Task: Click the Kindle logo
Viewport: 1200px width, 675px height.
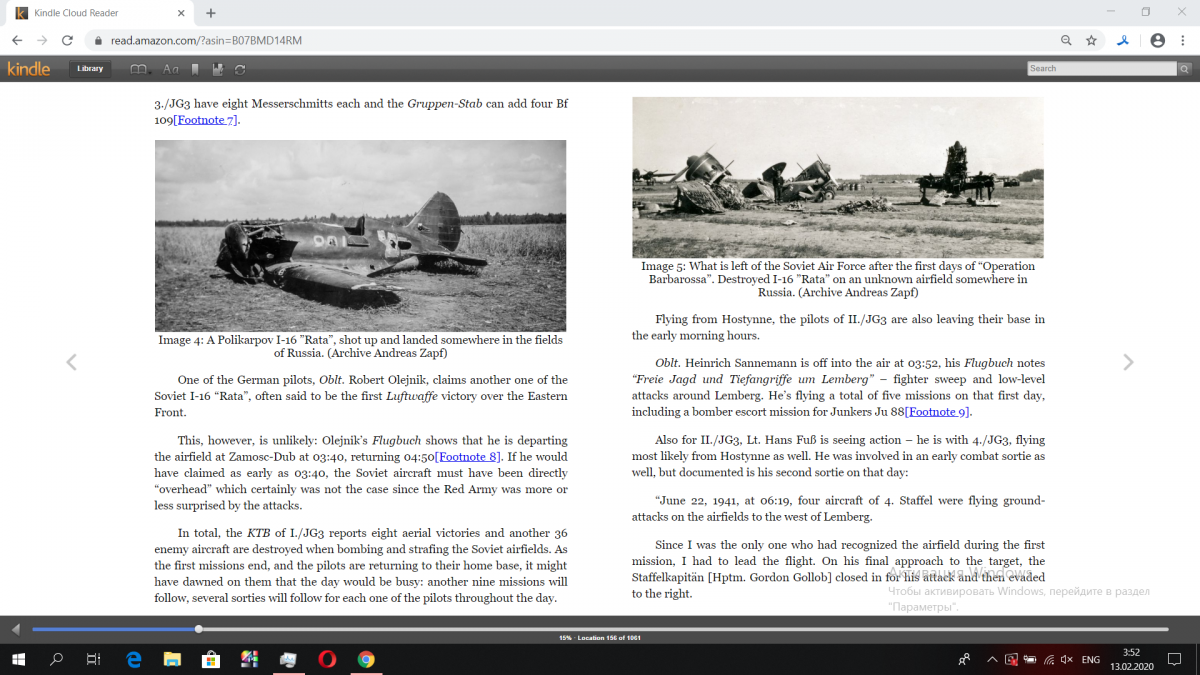Action: pyautogui.click(x=28, y=69)
